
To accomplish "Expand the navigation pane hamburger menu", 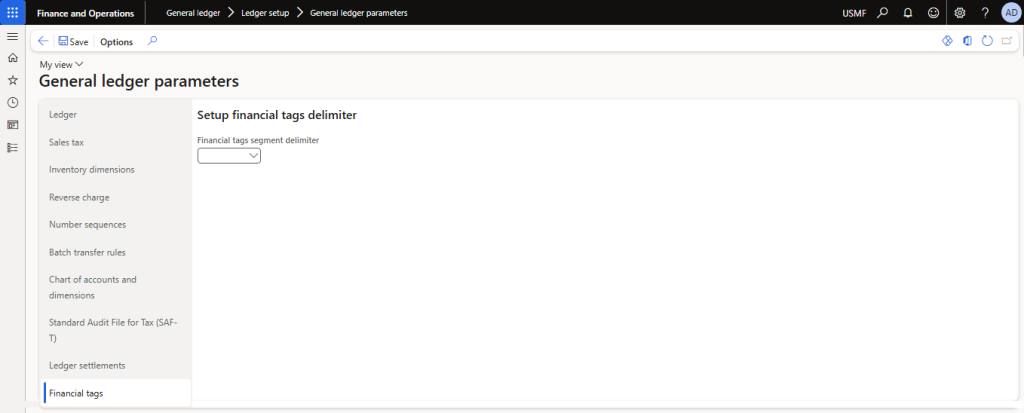I will click(12, 36).
